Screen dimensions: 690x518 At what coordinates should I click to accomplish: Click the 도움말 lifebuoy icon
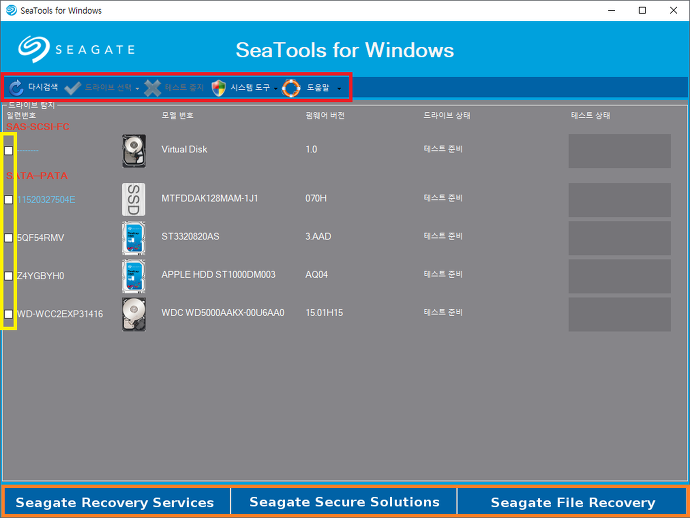[x=291, y=88]
